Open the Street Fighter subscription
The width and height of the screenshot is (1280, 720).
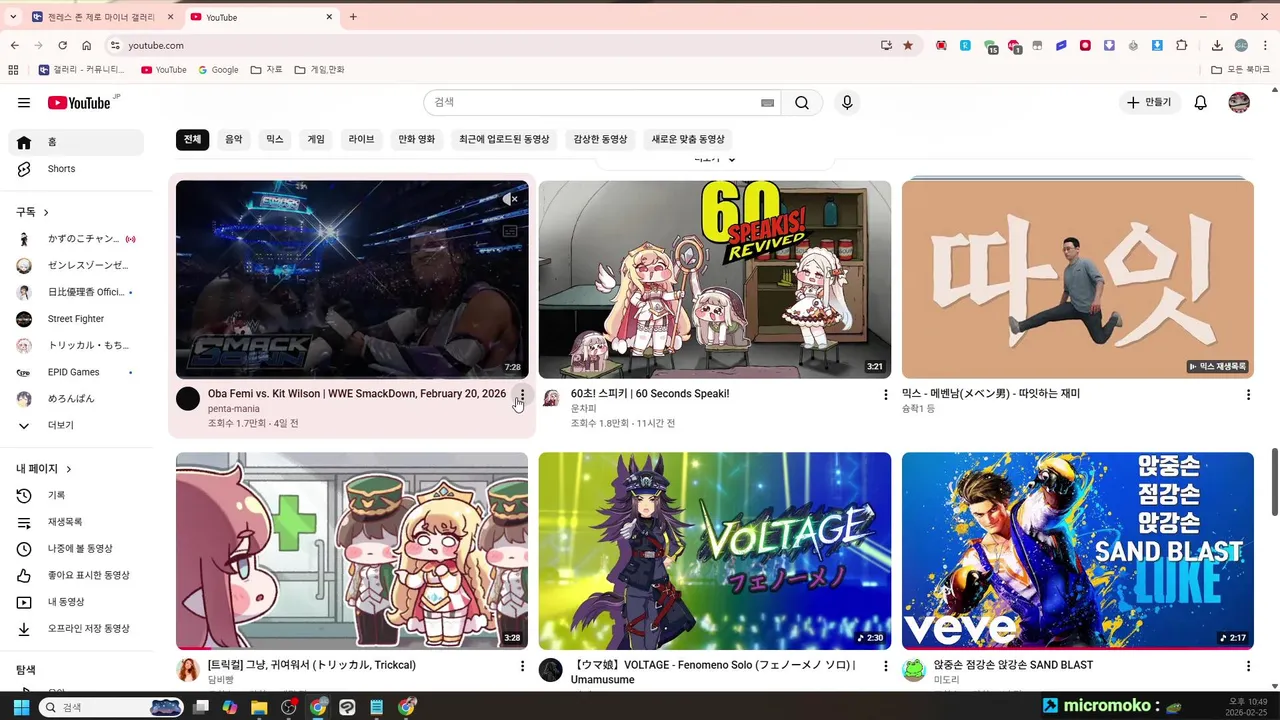tap(76, 319)
